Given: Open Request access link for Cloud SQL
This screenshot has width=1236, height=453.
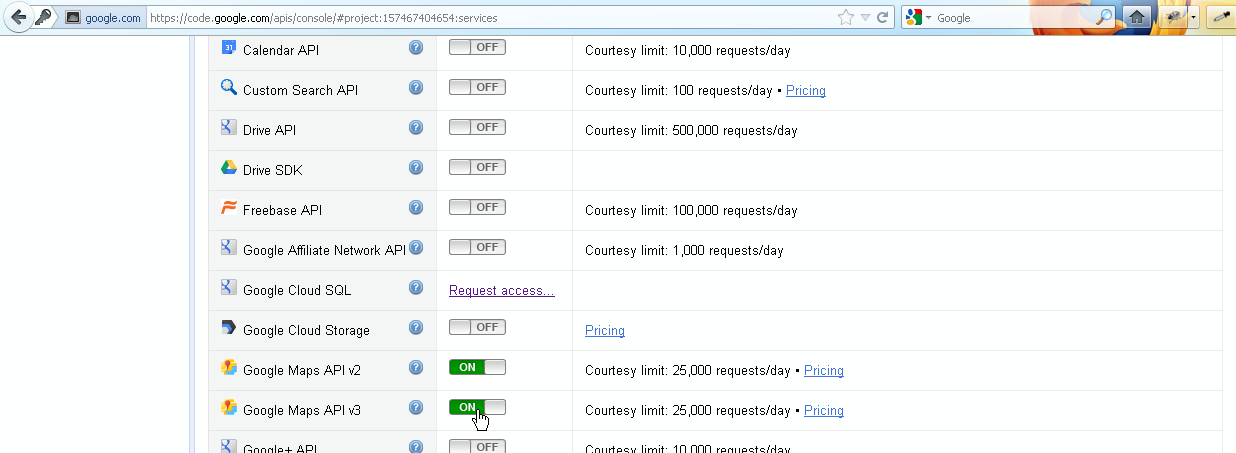Looking at the screenshot, I should pos(502,290).
